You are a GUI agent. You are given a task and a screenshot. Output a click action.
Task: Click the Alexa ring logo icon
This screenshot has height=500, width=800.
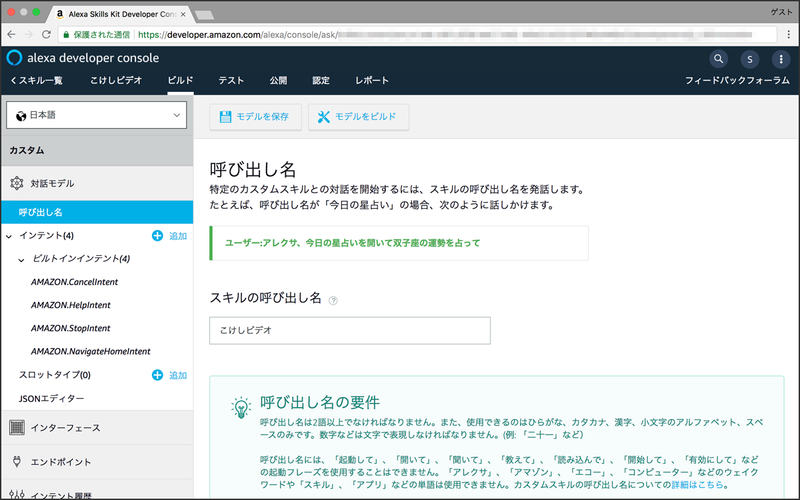(x=14, y=58)
